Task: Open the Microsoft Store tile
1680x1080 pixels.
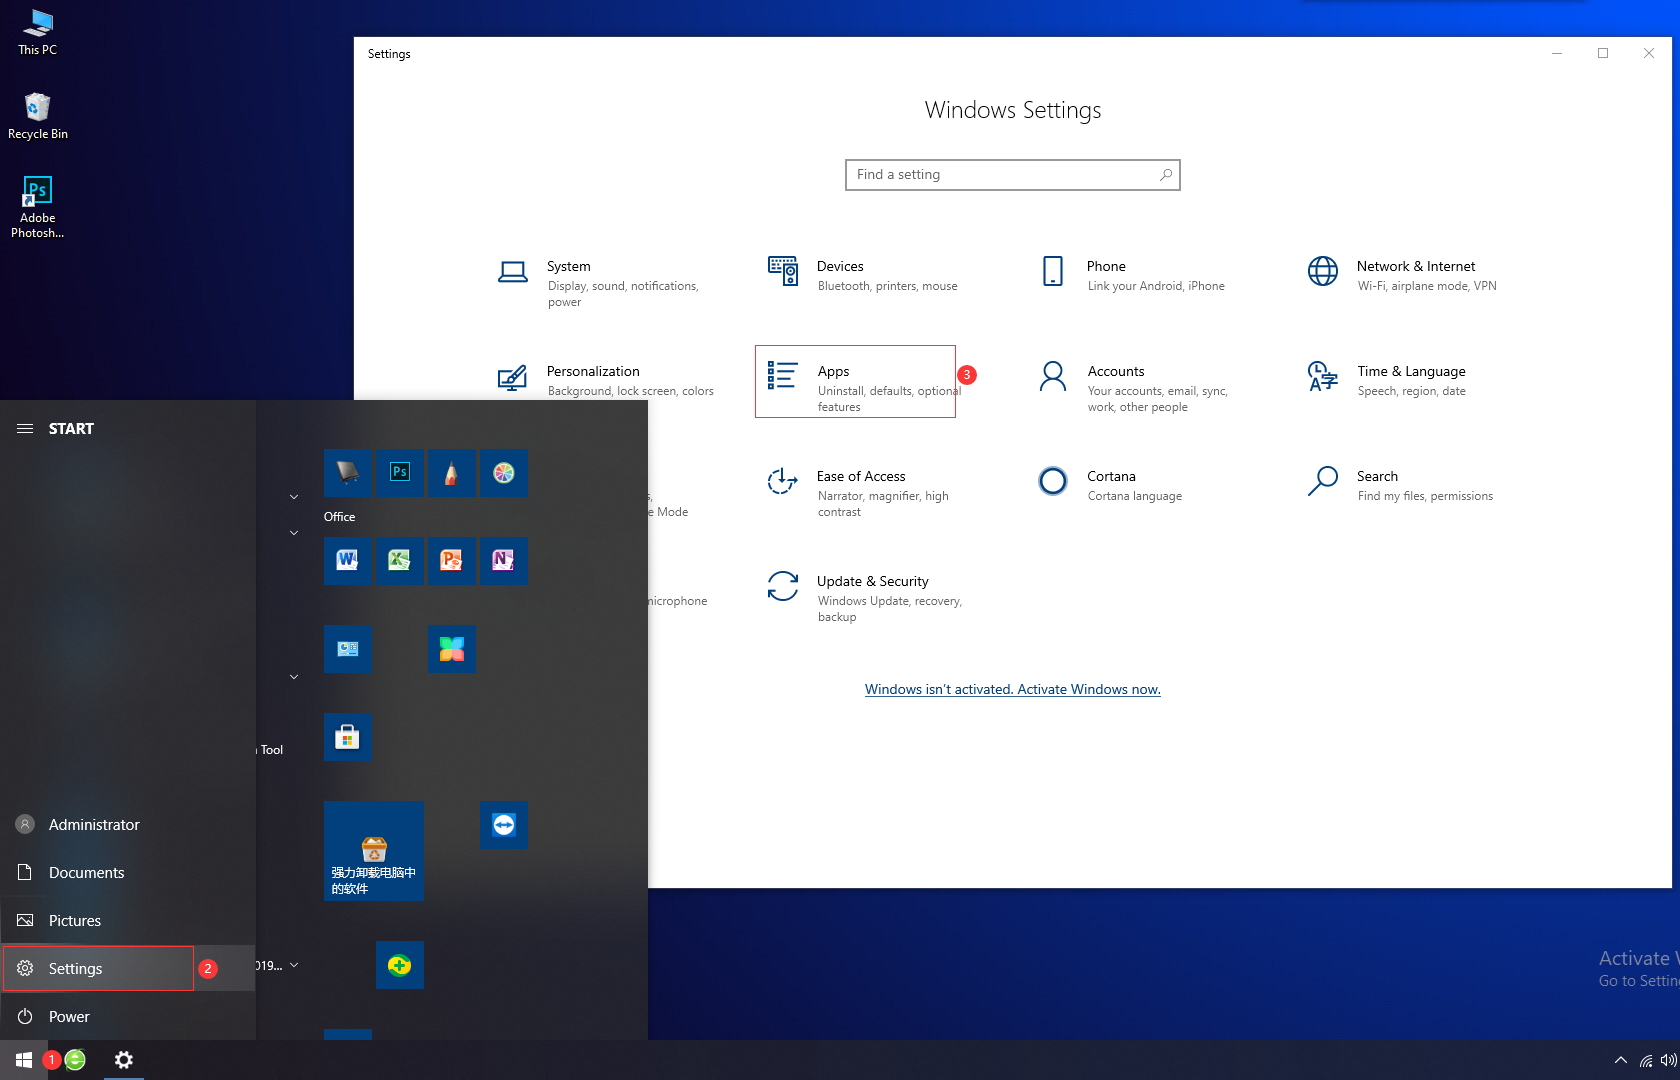Action: pyautogui.click(x=347, y=737)
